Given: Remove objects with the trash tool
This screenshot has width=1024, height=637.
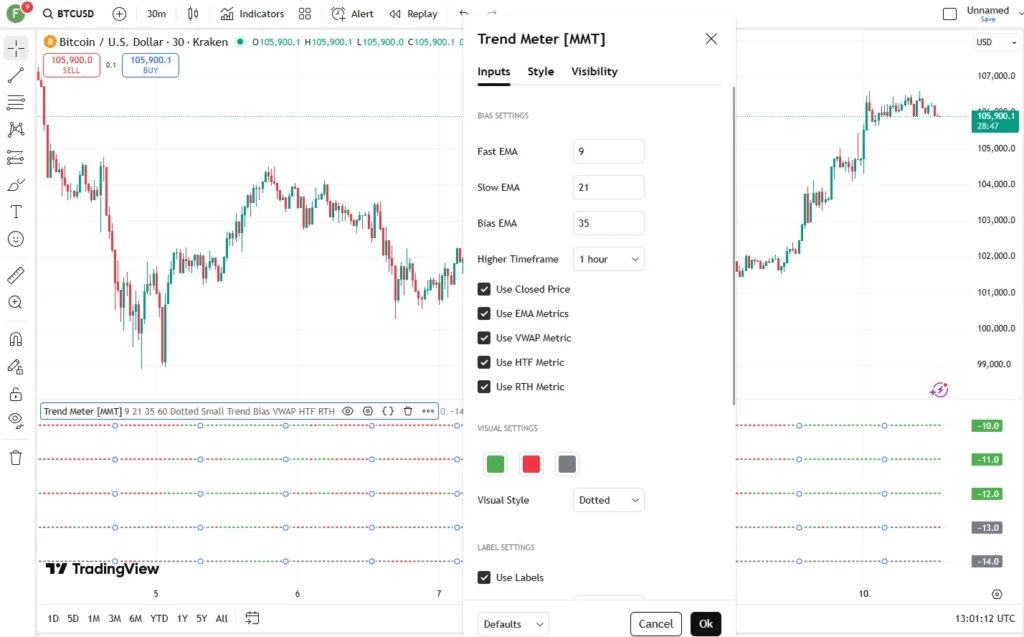Looking at the screenshot, I should click(16, 457).
